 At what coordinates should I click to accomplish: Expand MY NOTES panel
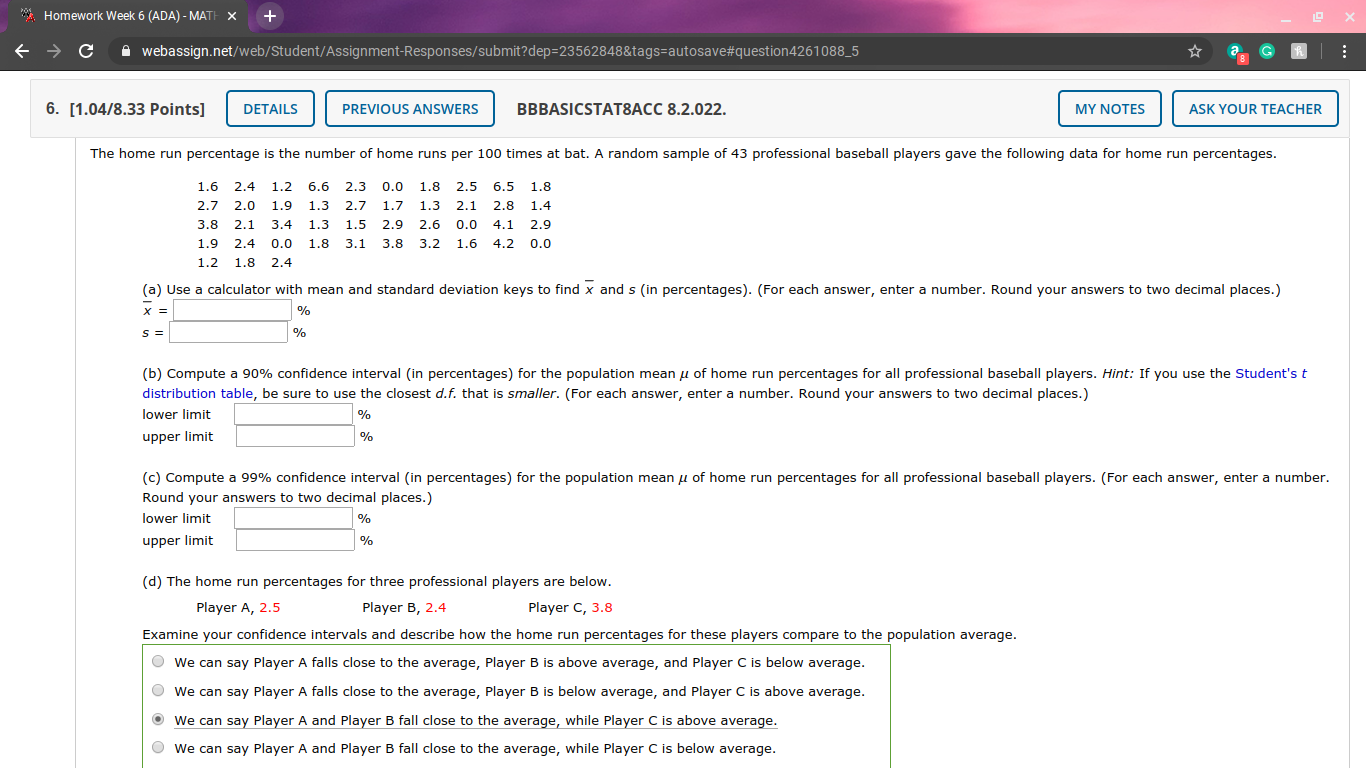1109,108
